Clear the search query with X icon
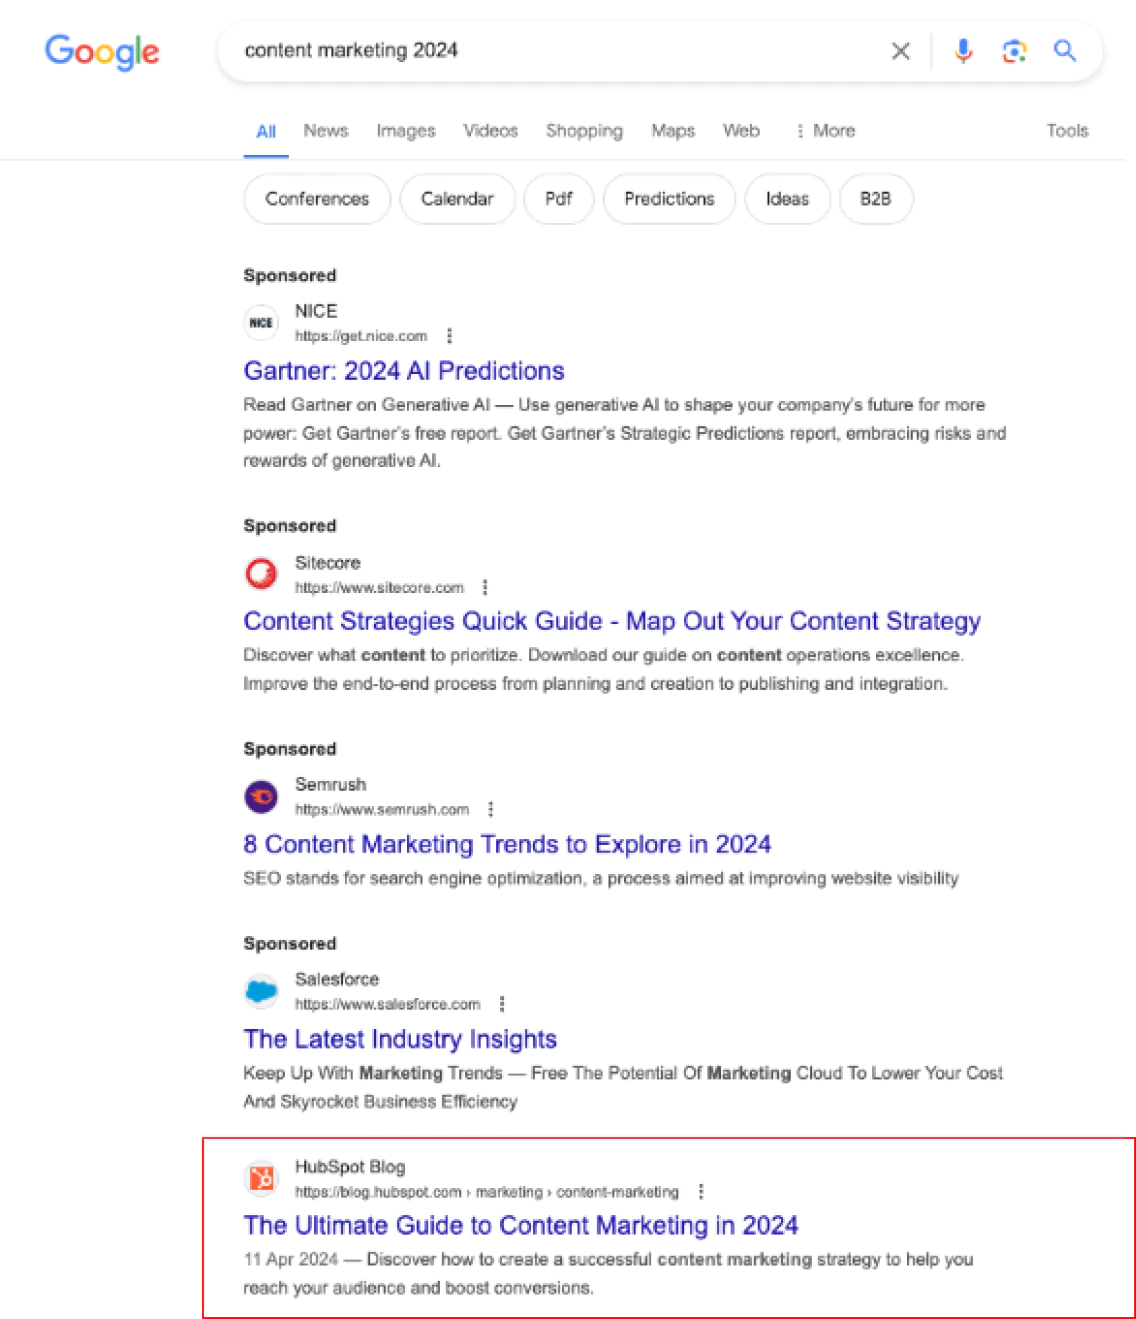This screenshot has height=1319, width=1136. (x=900, y=51)
